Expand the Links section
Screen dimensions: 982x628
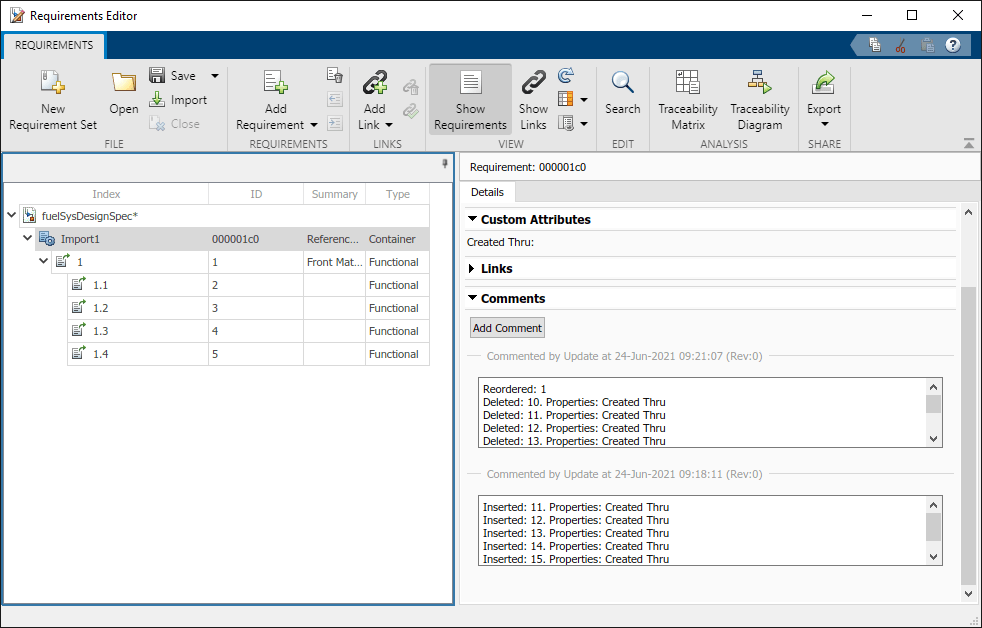click(x=473, y=269)
